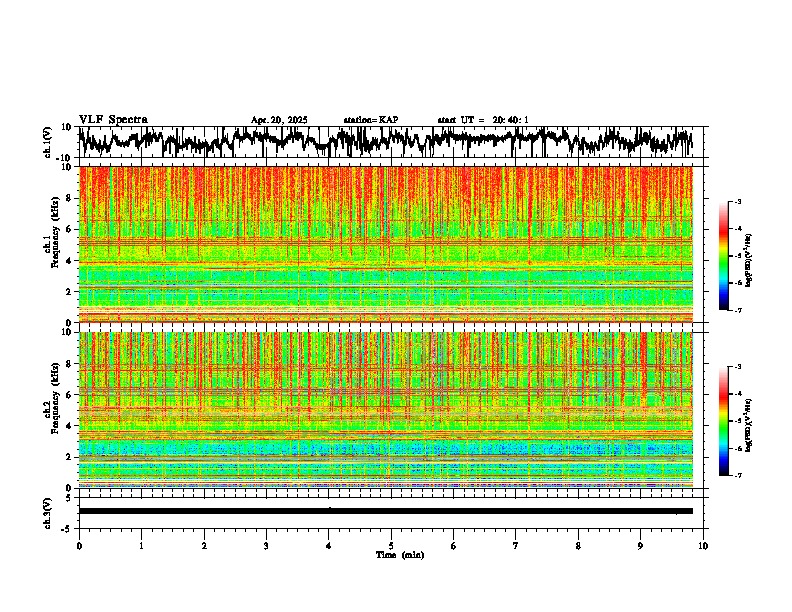792x612 pixels.
Task: Click the thick black ch.3 trace
Action: pyautogui.click(x=385, y=511)
